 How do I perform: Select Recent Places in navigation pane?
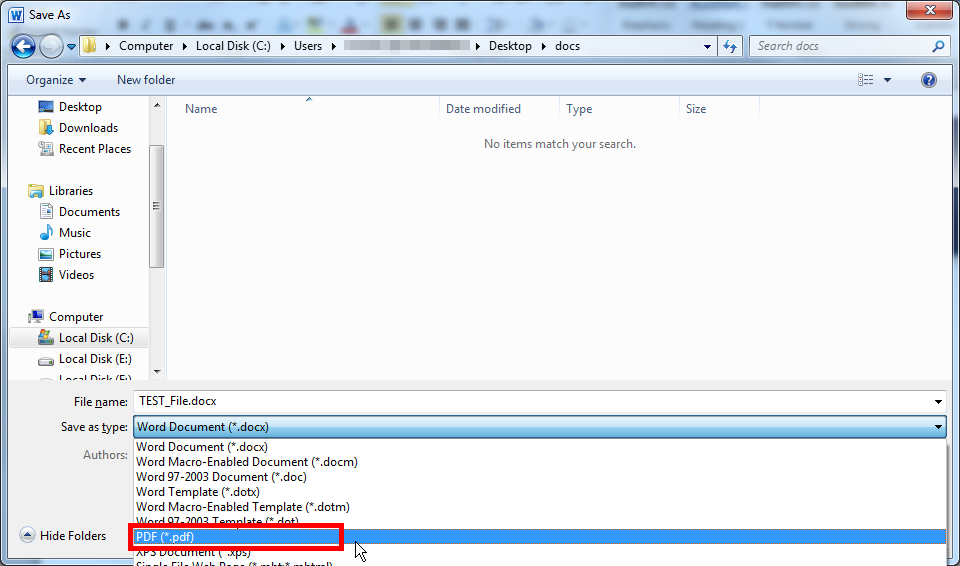pos(94,149)
